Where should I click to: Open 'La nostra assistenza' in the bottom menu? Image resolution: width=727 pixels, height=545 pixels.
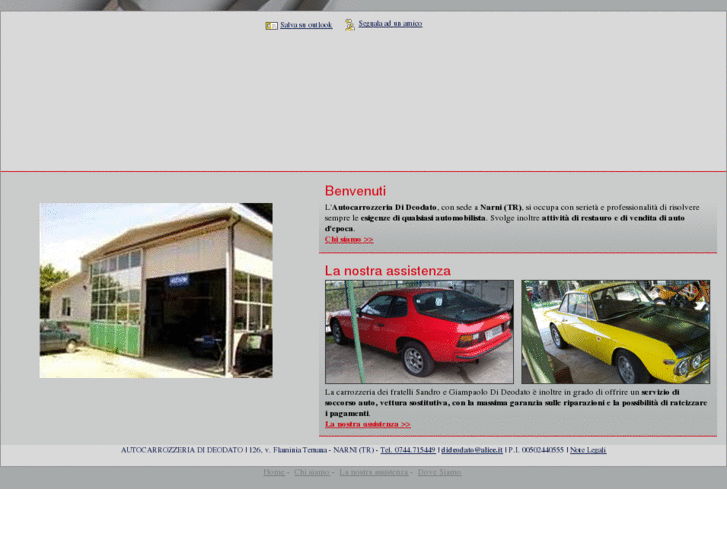pyautogui.click(x=374, y=472)
